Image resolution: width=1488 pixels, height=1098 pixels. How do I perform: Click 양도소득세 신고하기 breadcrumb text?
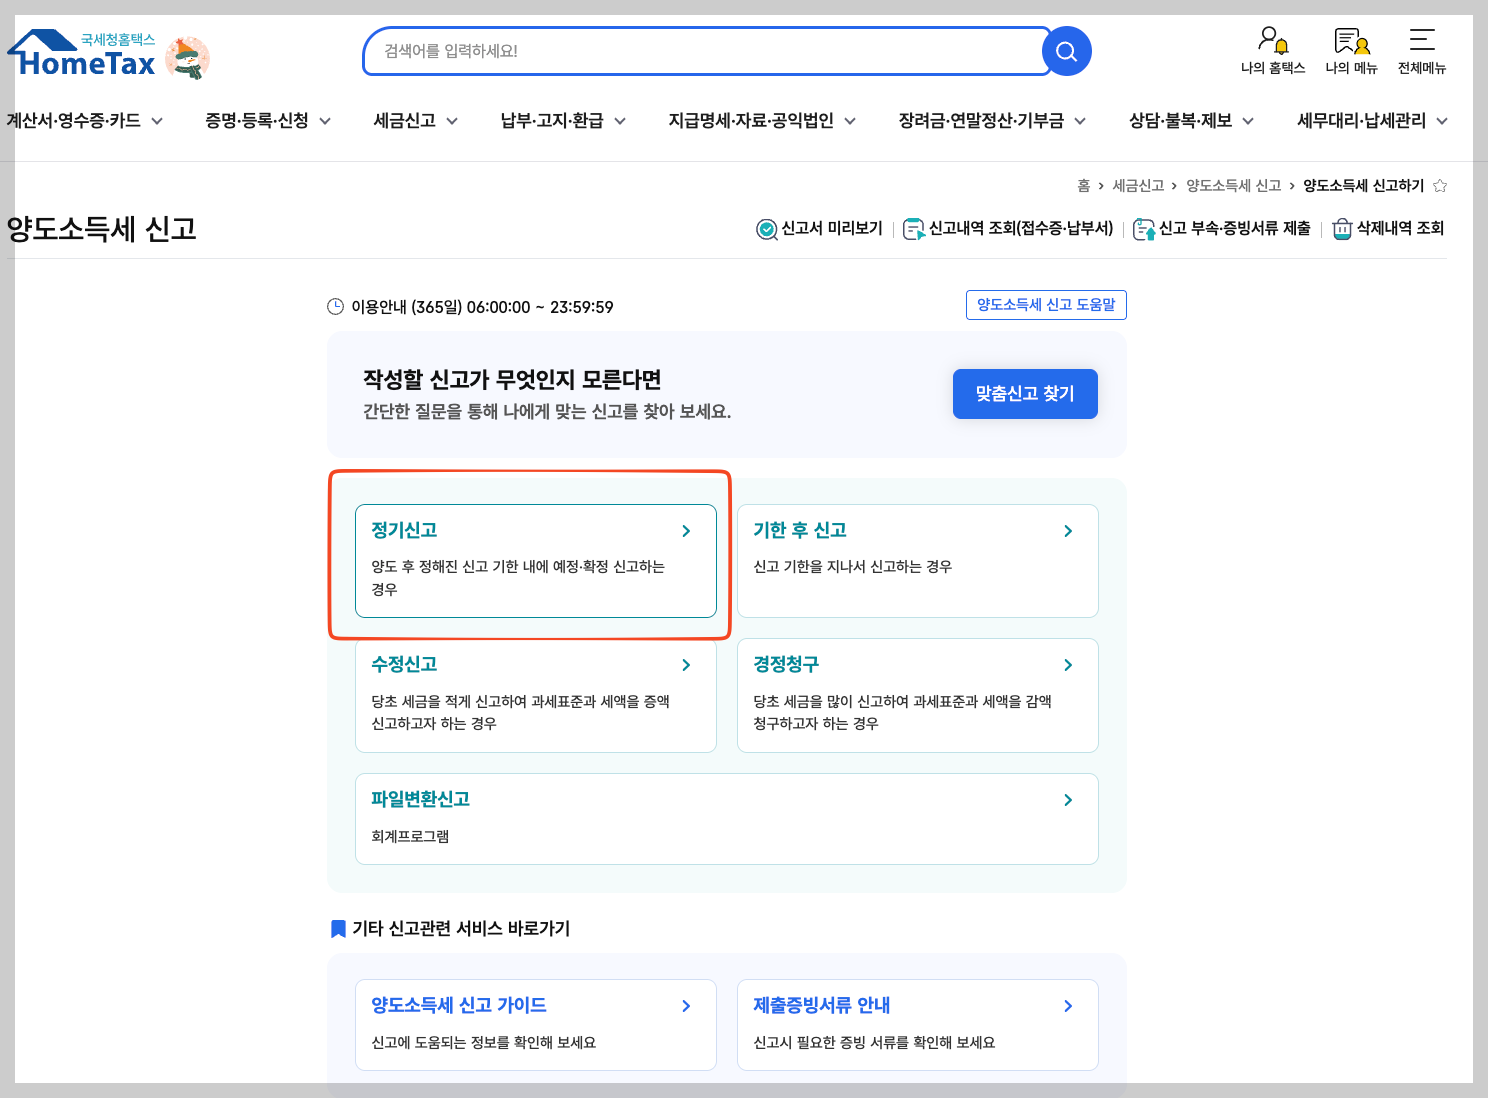click(1364, 186)
